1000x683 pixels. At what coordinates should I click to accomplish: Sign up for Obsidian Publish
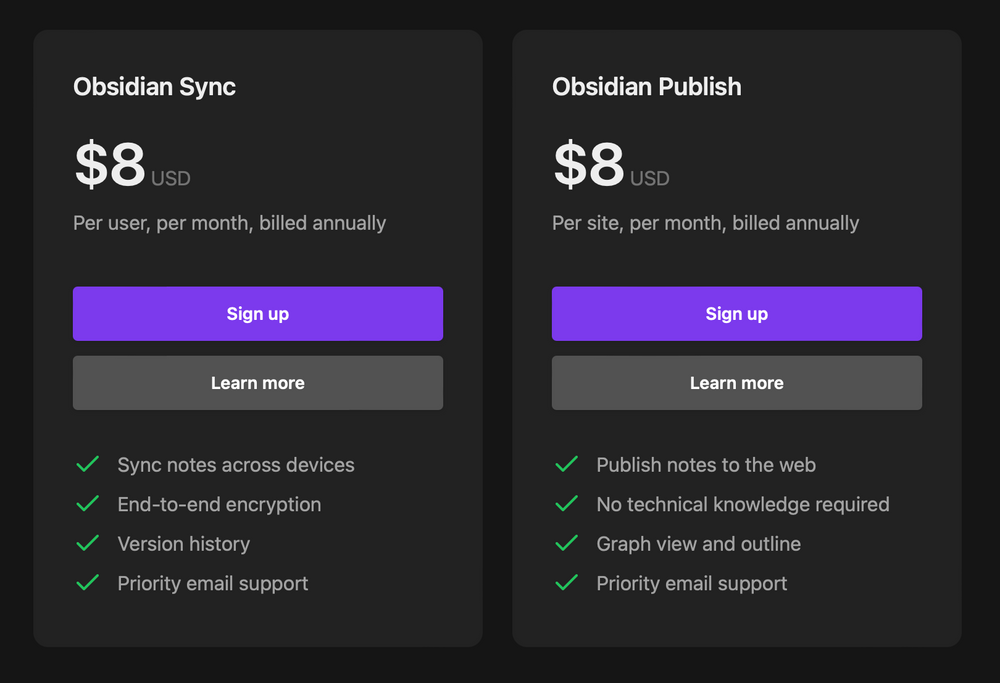point(736,313)
